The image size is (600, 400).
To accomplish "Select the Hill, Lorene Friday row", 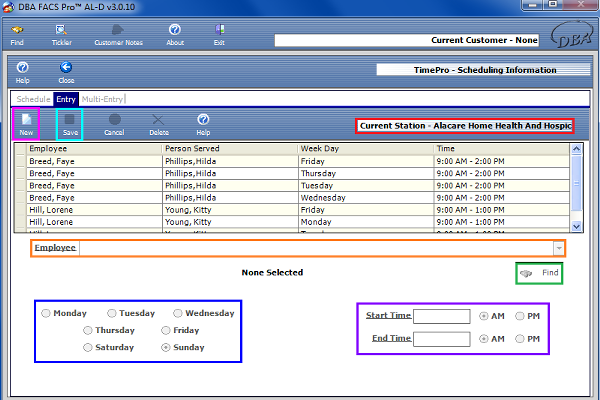I will 298,210.
